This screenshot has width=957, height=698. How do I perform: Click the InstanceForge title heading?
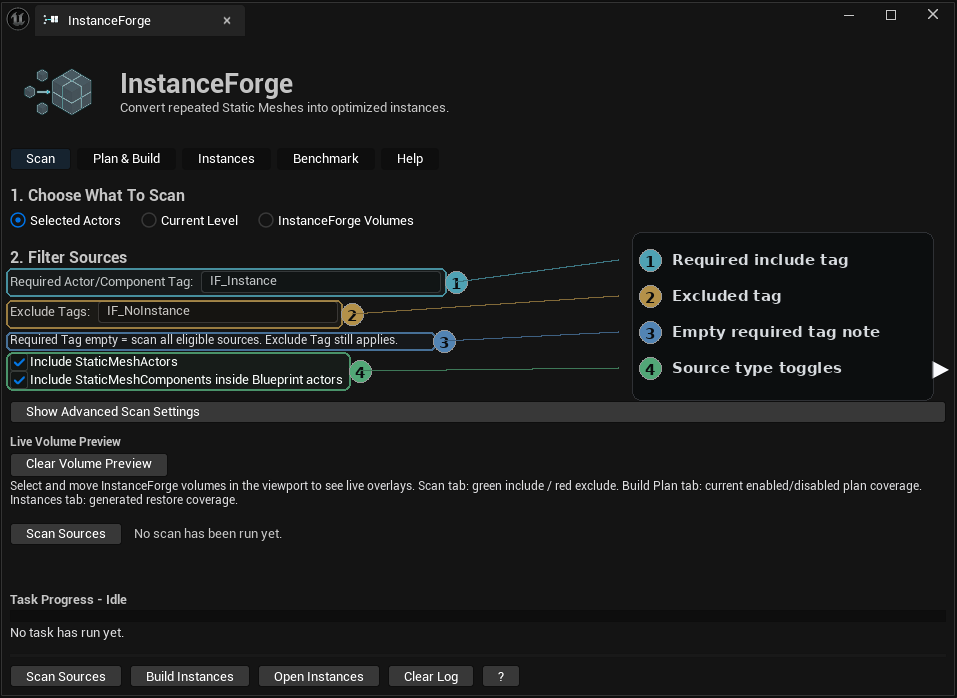pyautogui.click(x=206, y=84)
